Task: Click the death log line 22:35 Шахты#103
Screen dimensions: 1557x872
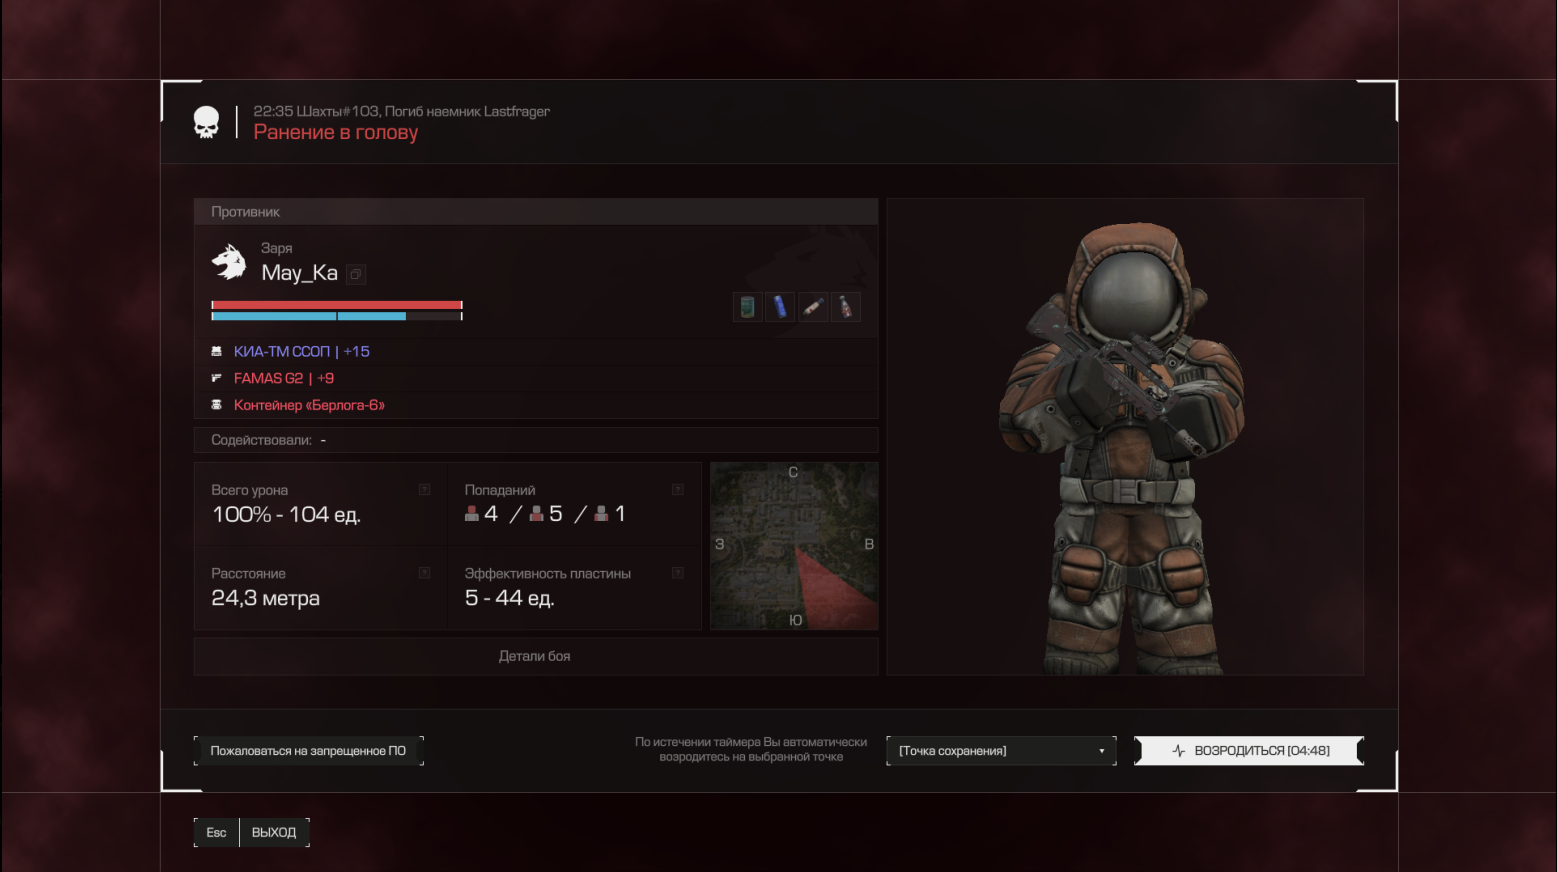Action: click(401, 111)
